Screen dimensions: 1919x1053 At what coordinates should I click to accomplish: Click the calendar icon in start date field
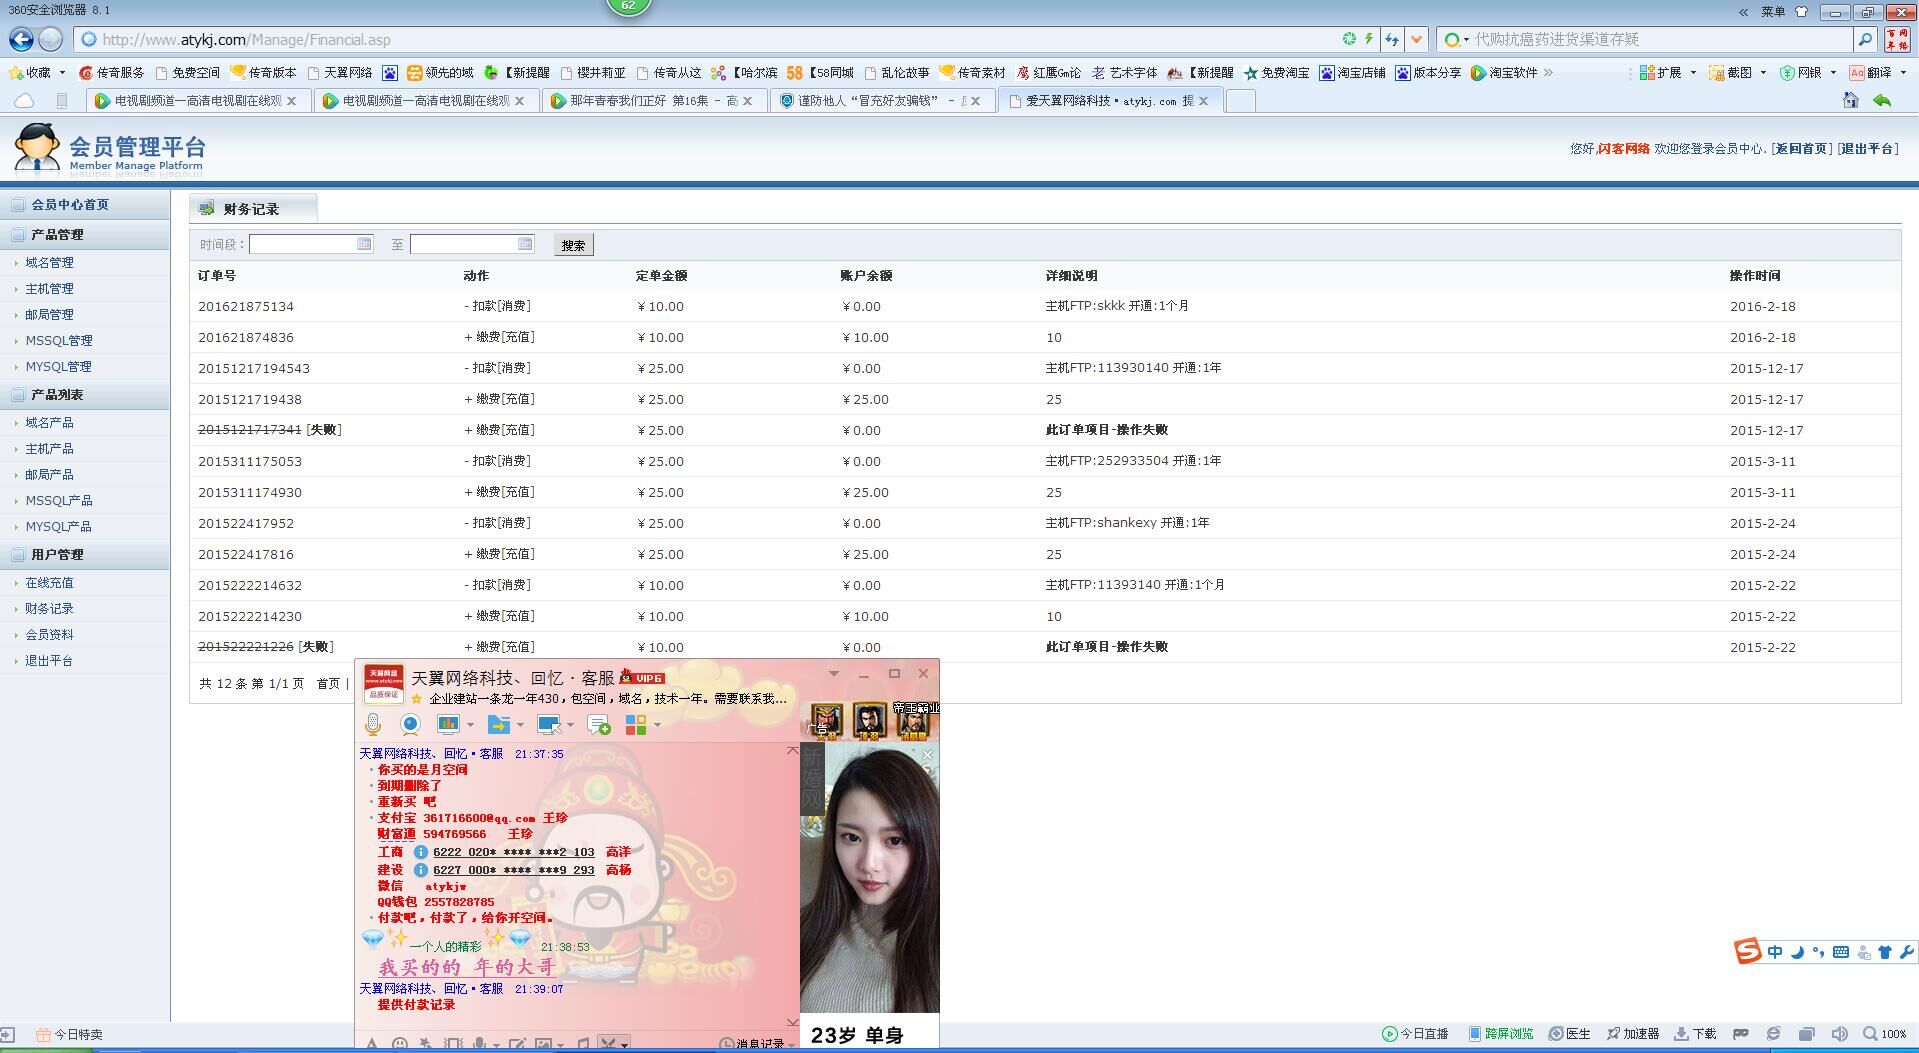(364, 244)
